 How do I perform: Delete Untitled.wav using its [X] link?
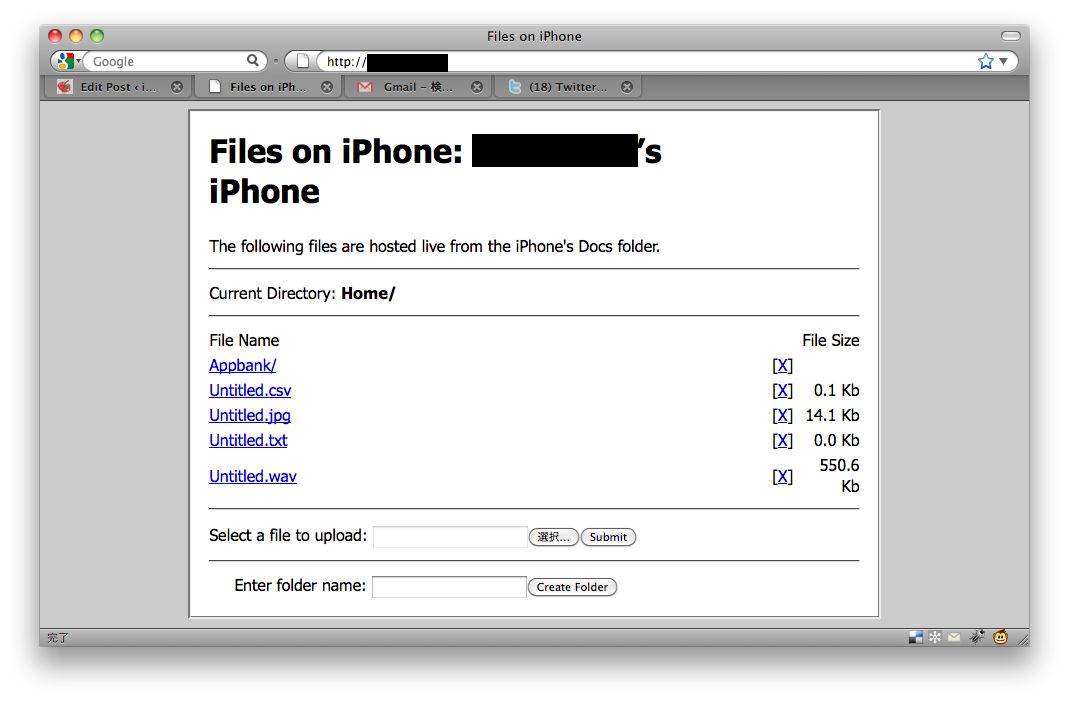click(x=783, y=477)
